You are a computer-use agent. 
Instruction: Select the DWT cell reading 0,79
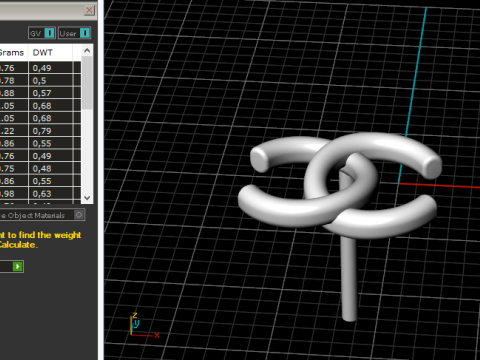click(51, 131)
